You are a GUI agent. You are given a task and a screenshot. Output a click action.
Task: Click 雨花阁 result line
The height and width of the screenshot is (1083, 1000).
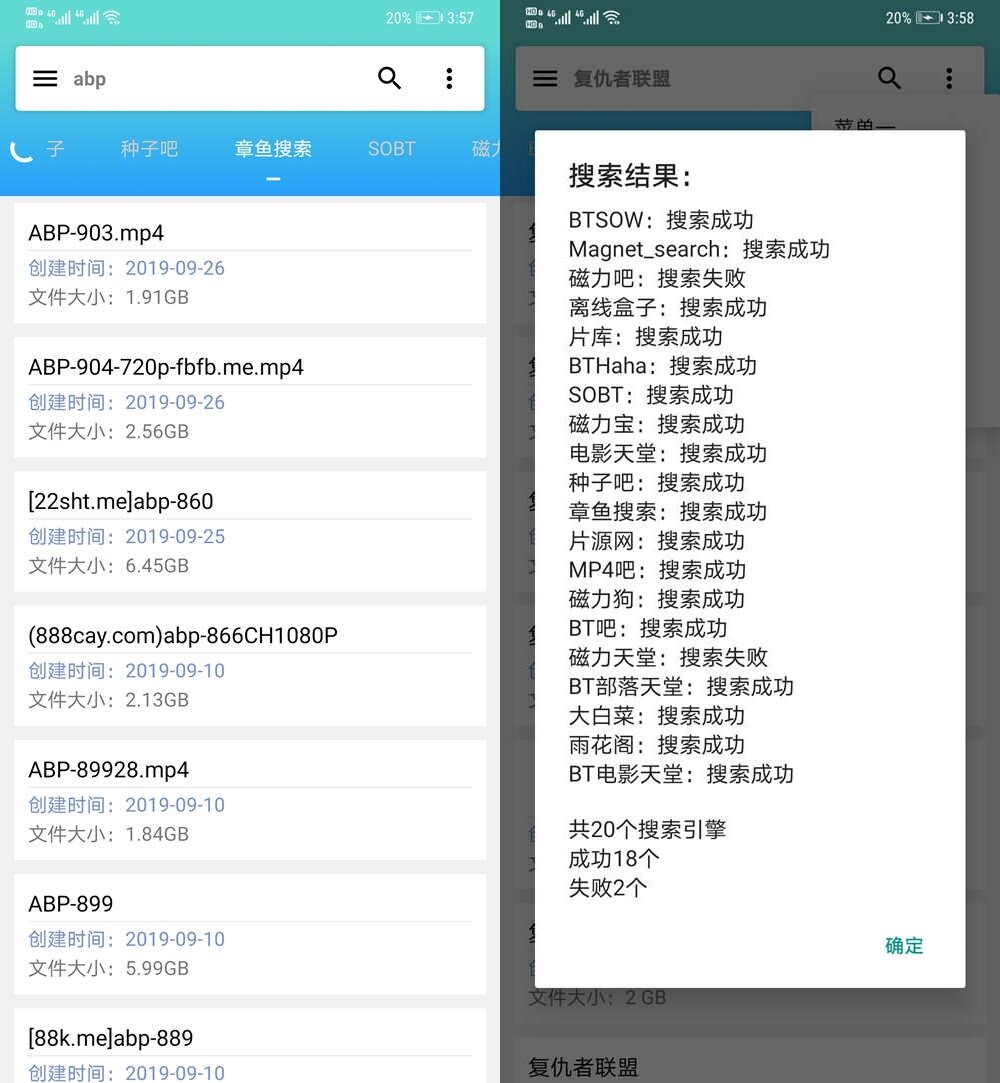tap(657, 745)
